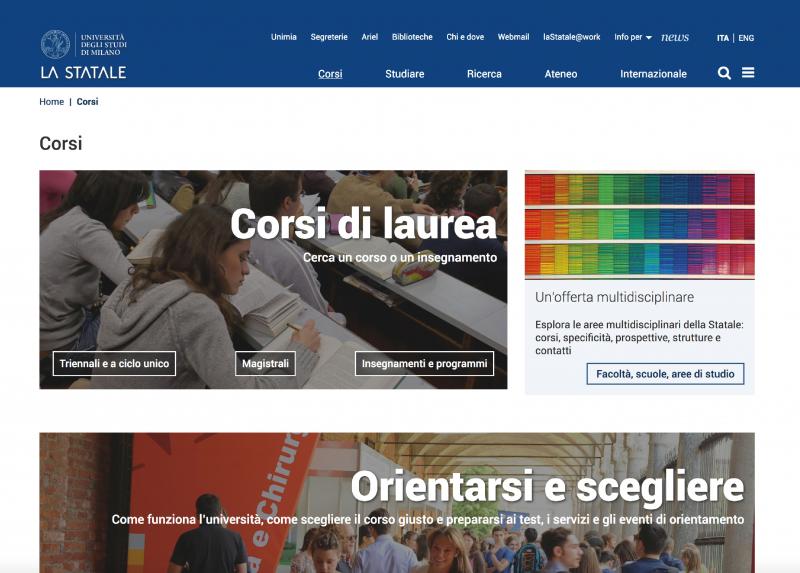Switch language to ENG
The width and height of the screenshot is (800, 573).
pos(746,38)
